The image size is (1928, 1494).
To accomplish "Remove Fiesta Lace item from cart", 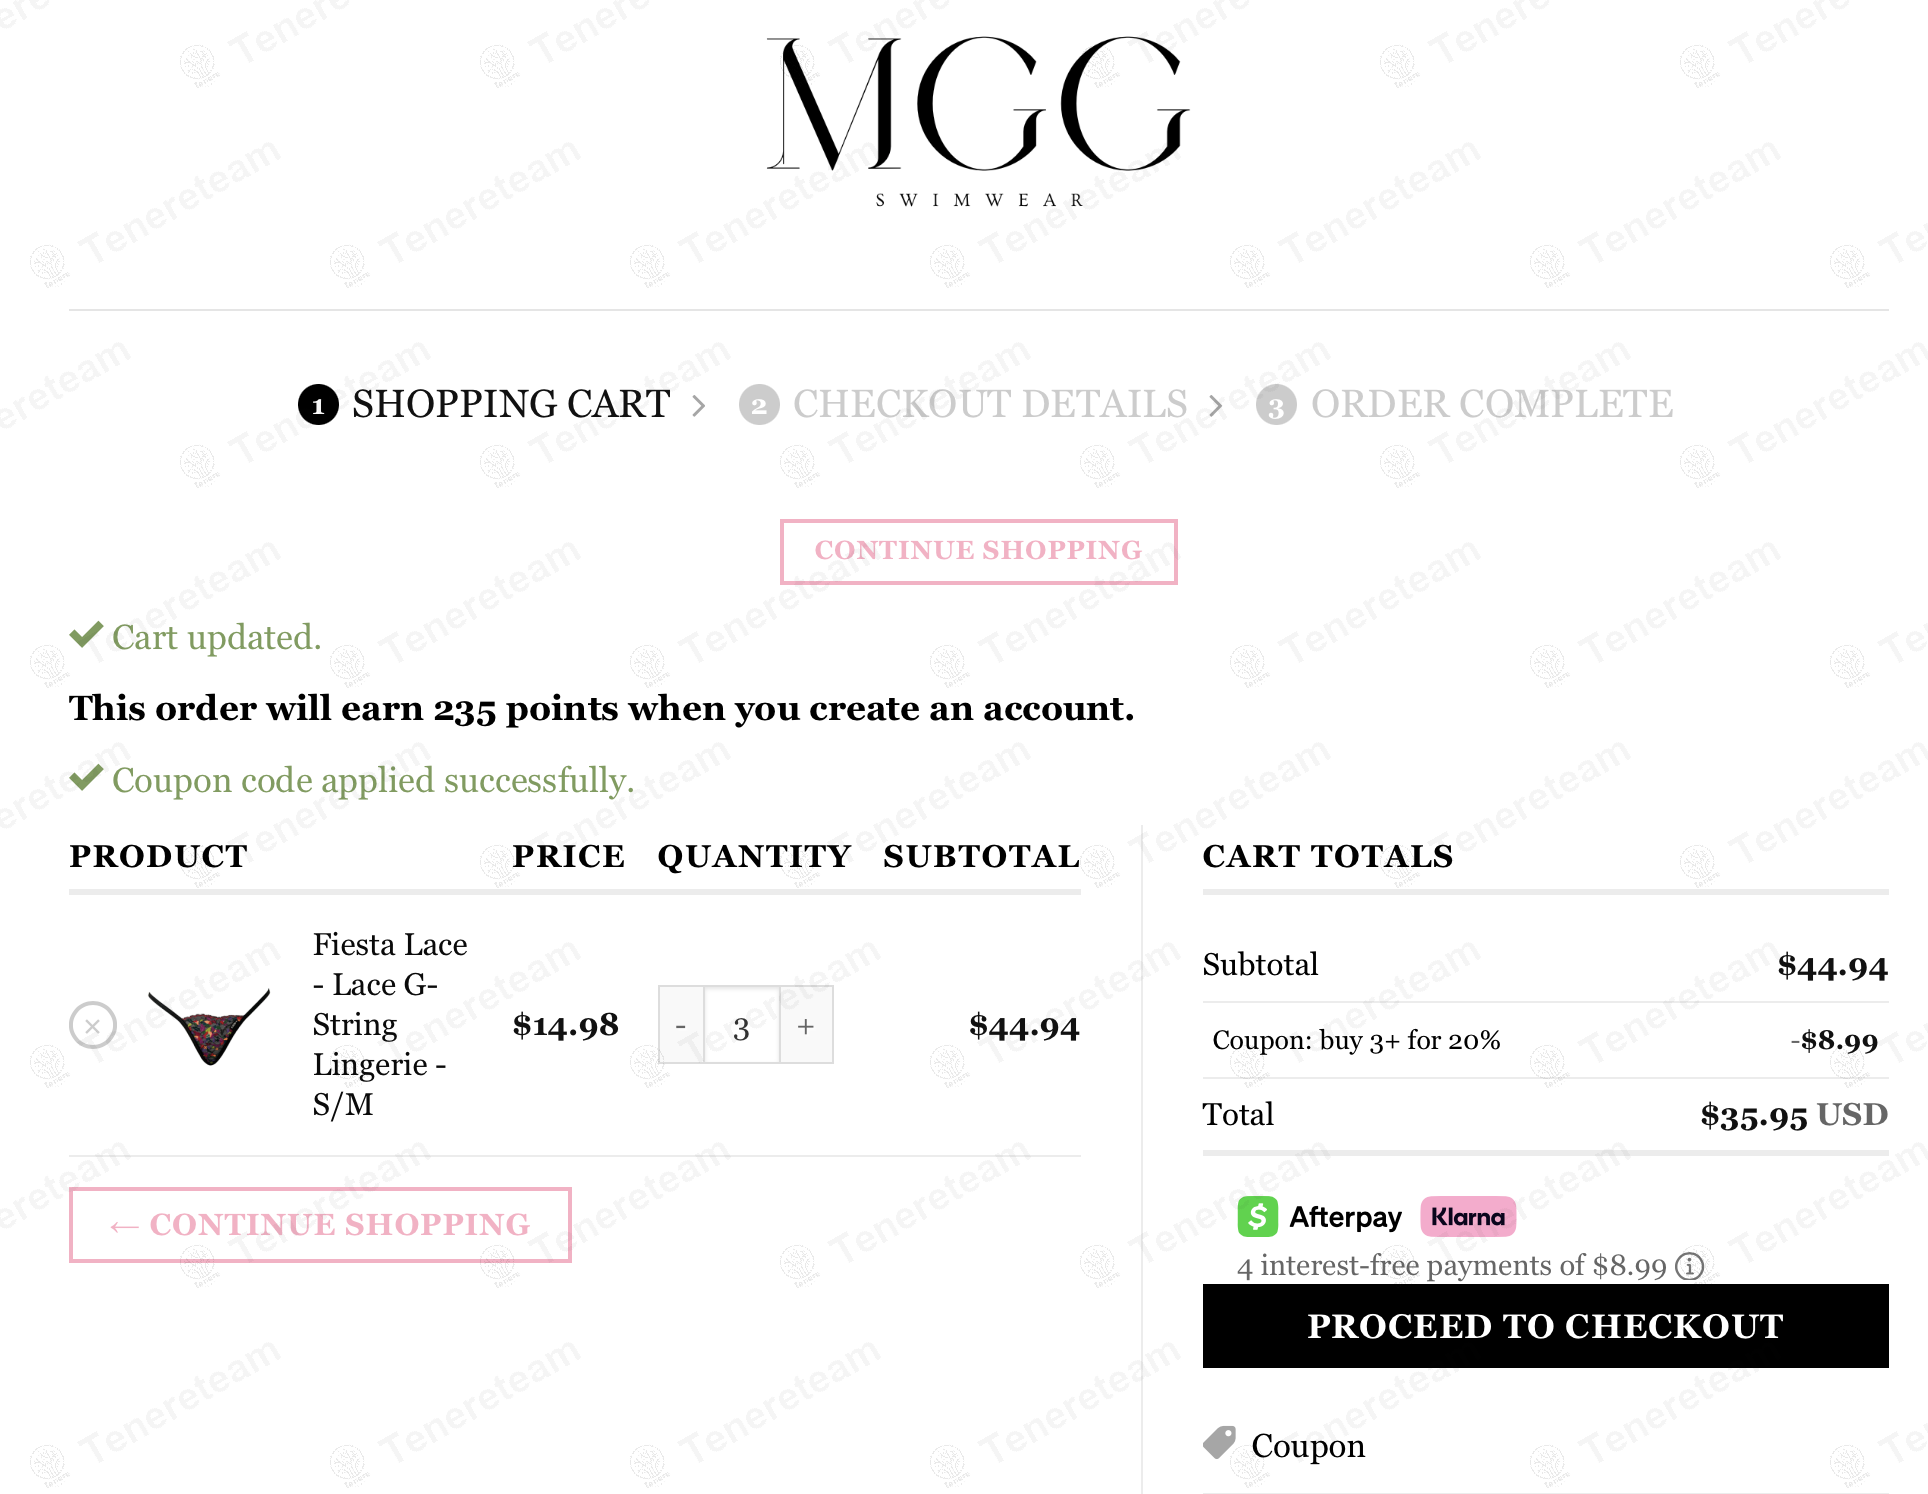I will pyautogui.click(x=93, y=1025).
